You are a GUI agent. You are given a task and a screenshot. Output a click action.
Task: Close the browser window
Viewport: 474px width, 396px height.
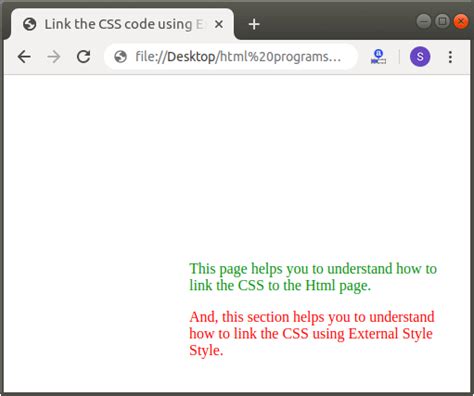(x=461, y=21)
